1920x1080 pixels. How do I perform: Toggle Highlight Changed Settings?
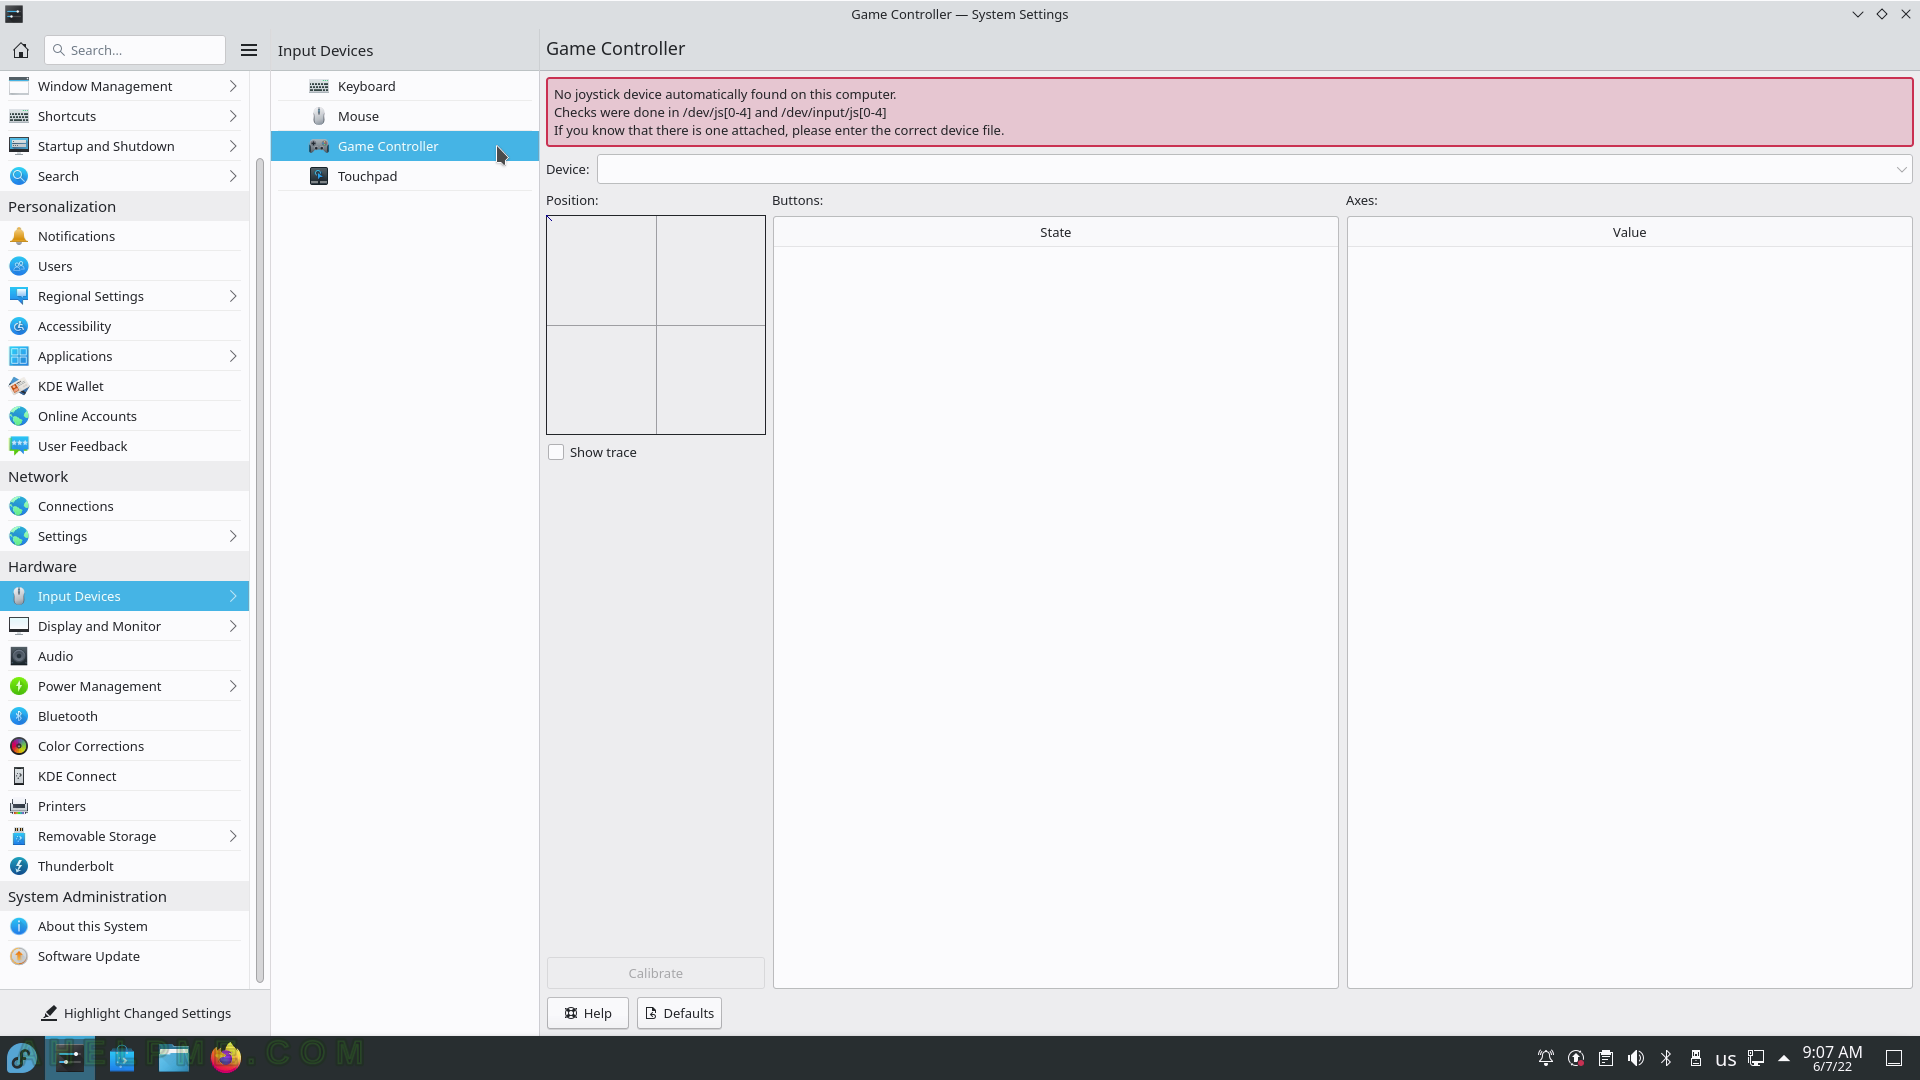click(x=135, y=1013)
